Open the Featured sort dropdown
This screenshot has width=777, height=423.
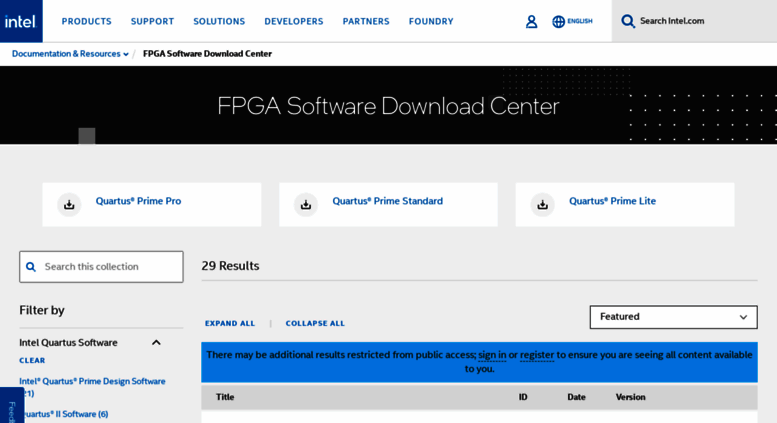[x=673, y=317]
